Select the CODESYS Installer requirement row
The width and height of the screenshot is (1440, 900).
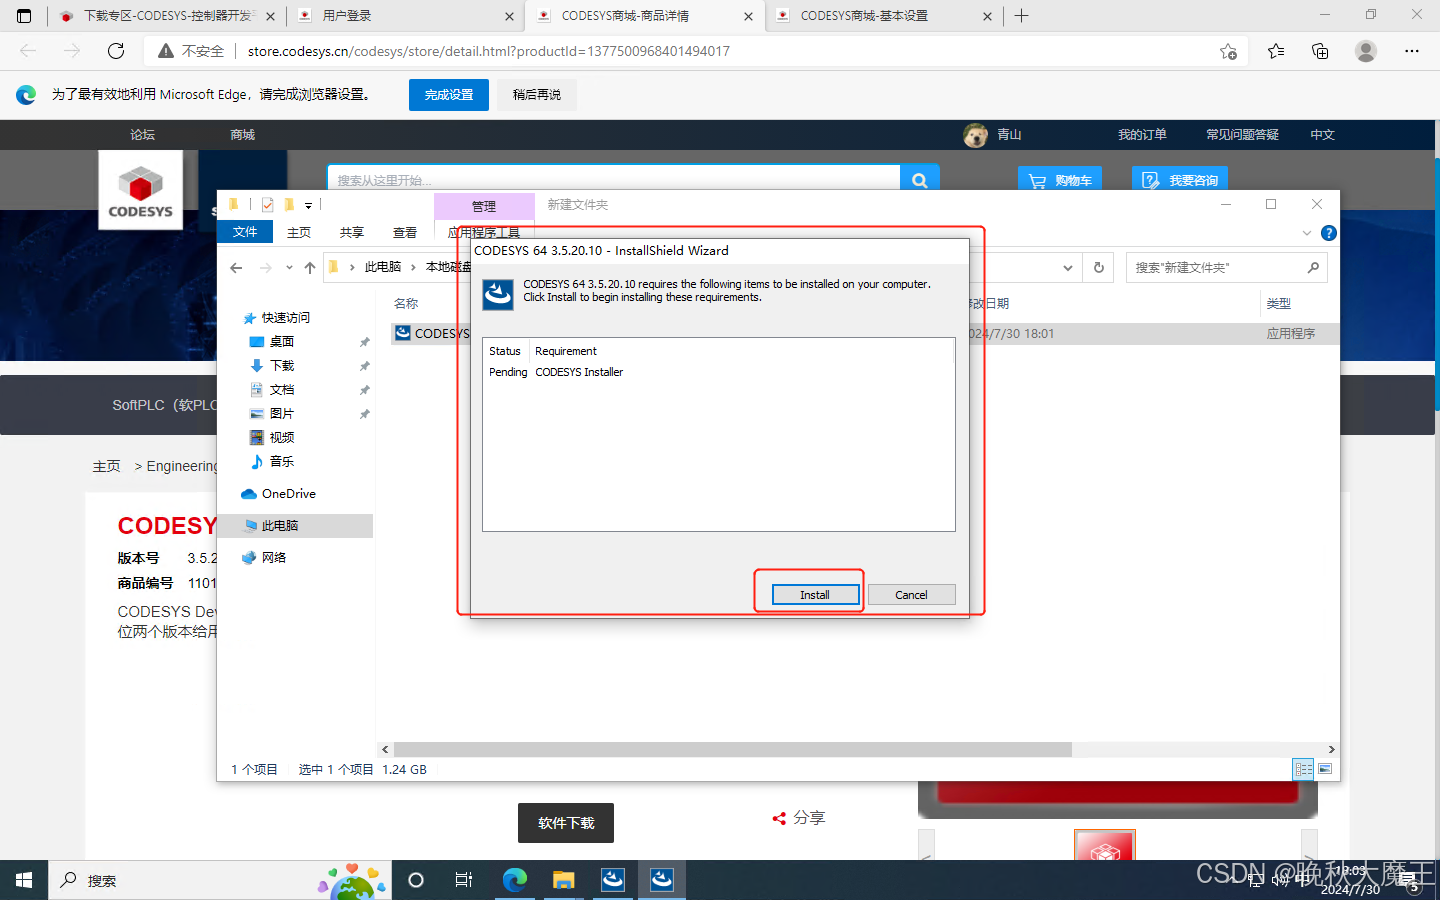(718, 372)
